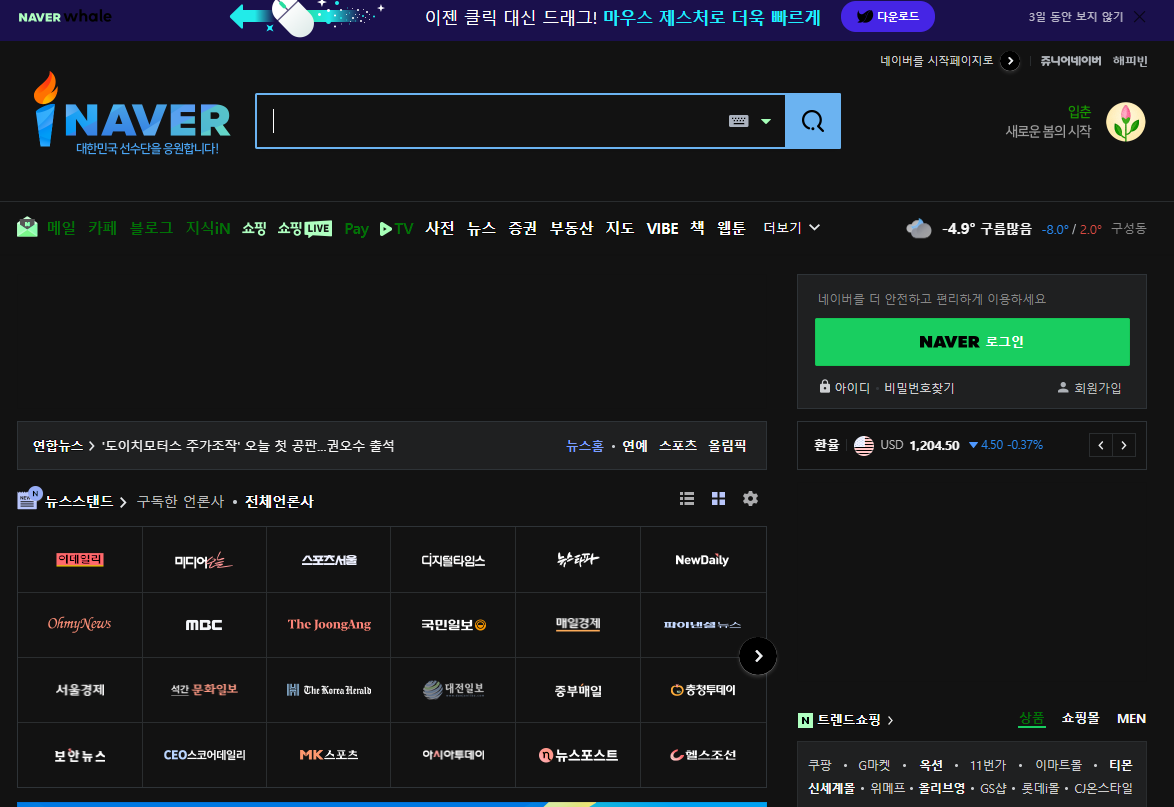Close the Whale banner with X
This screenshot has width=1174, height=807.
point(1140,16)
